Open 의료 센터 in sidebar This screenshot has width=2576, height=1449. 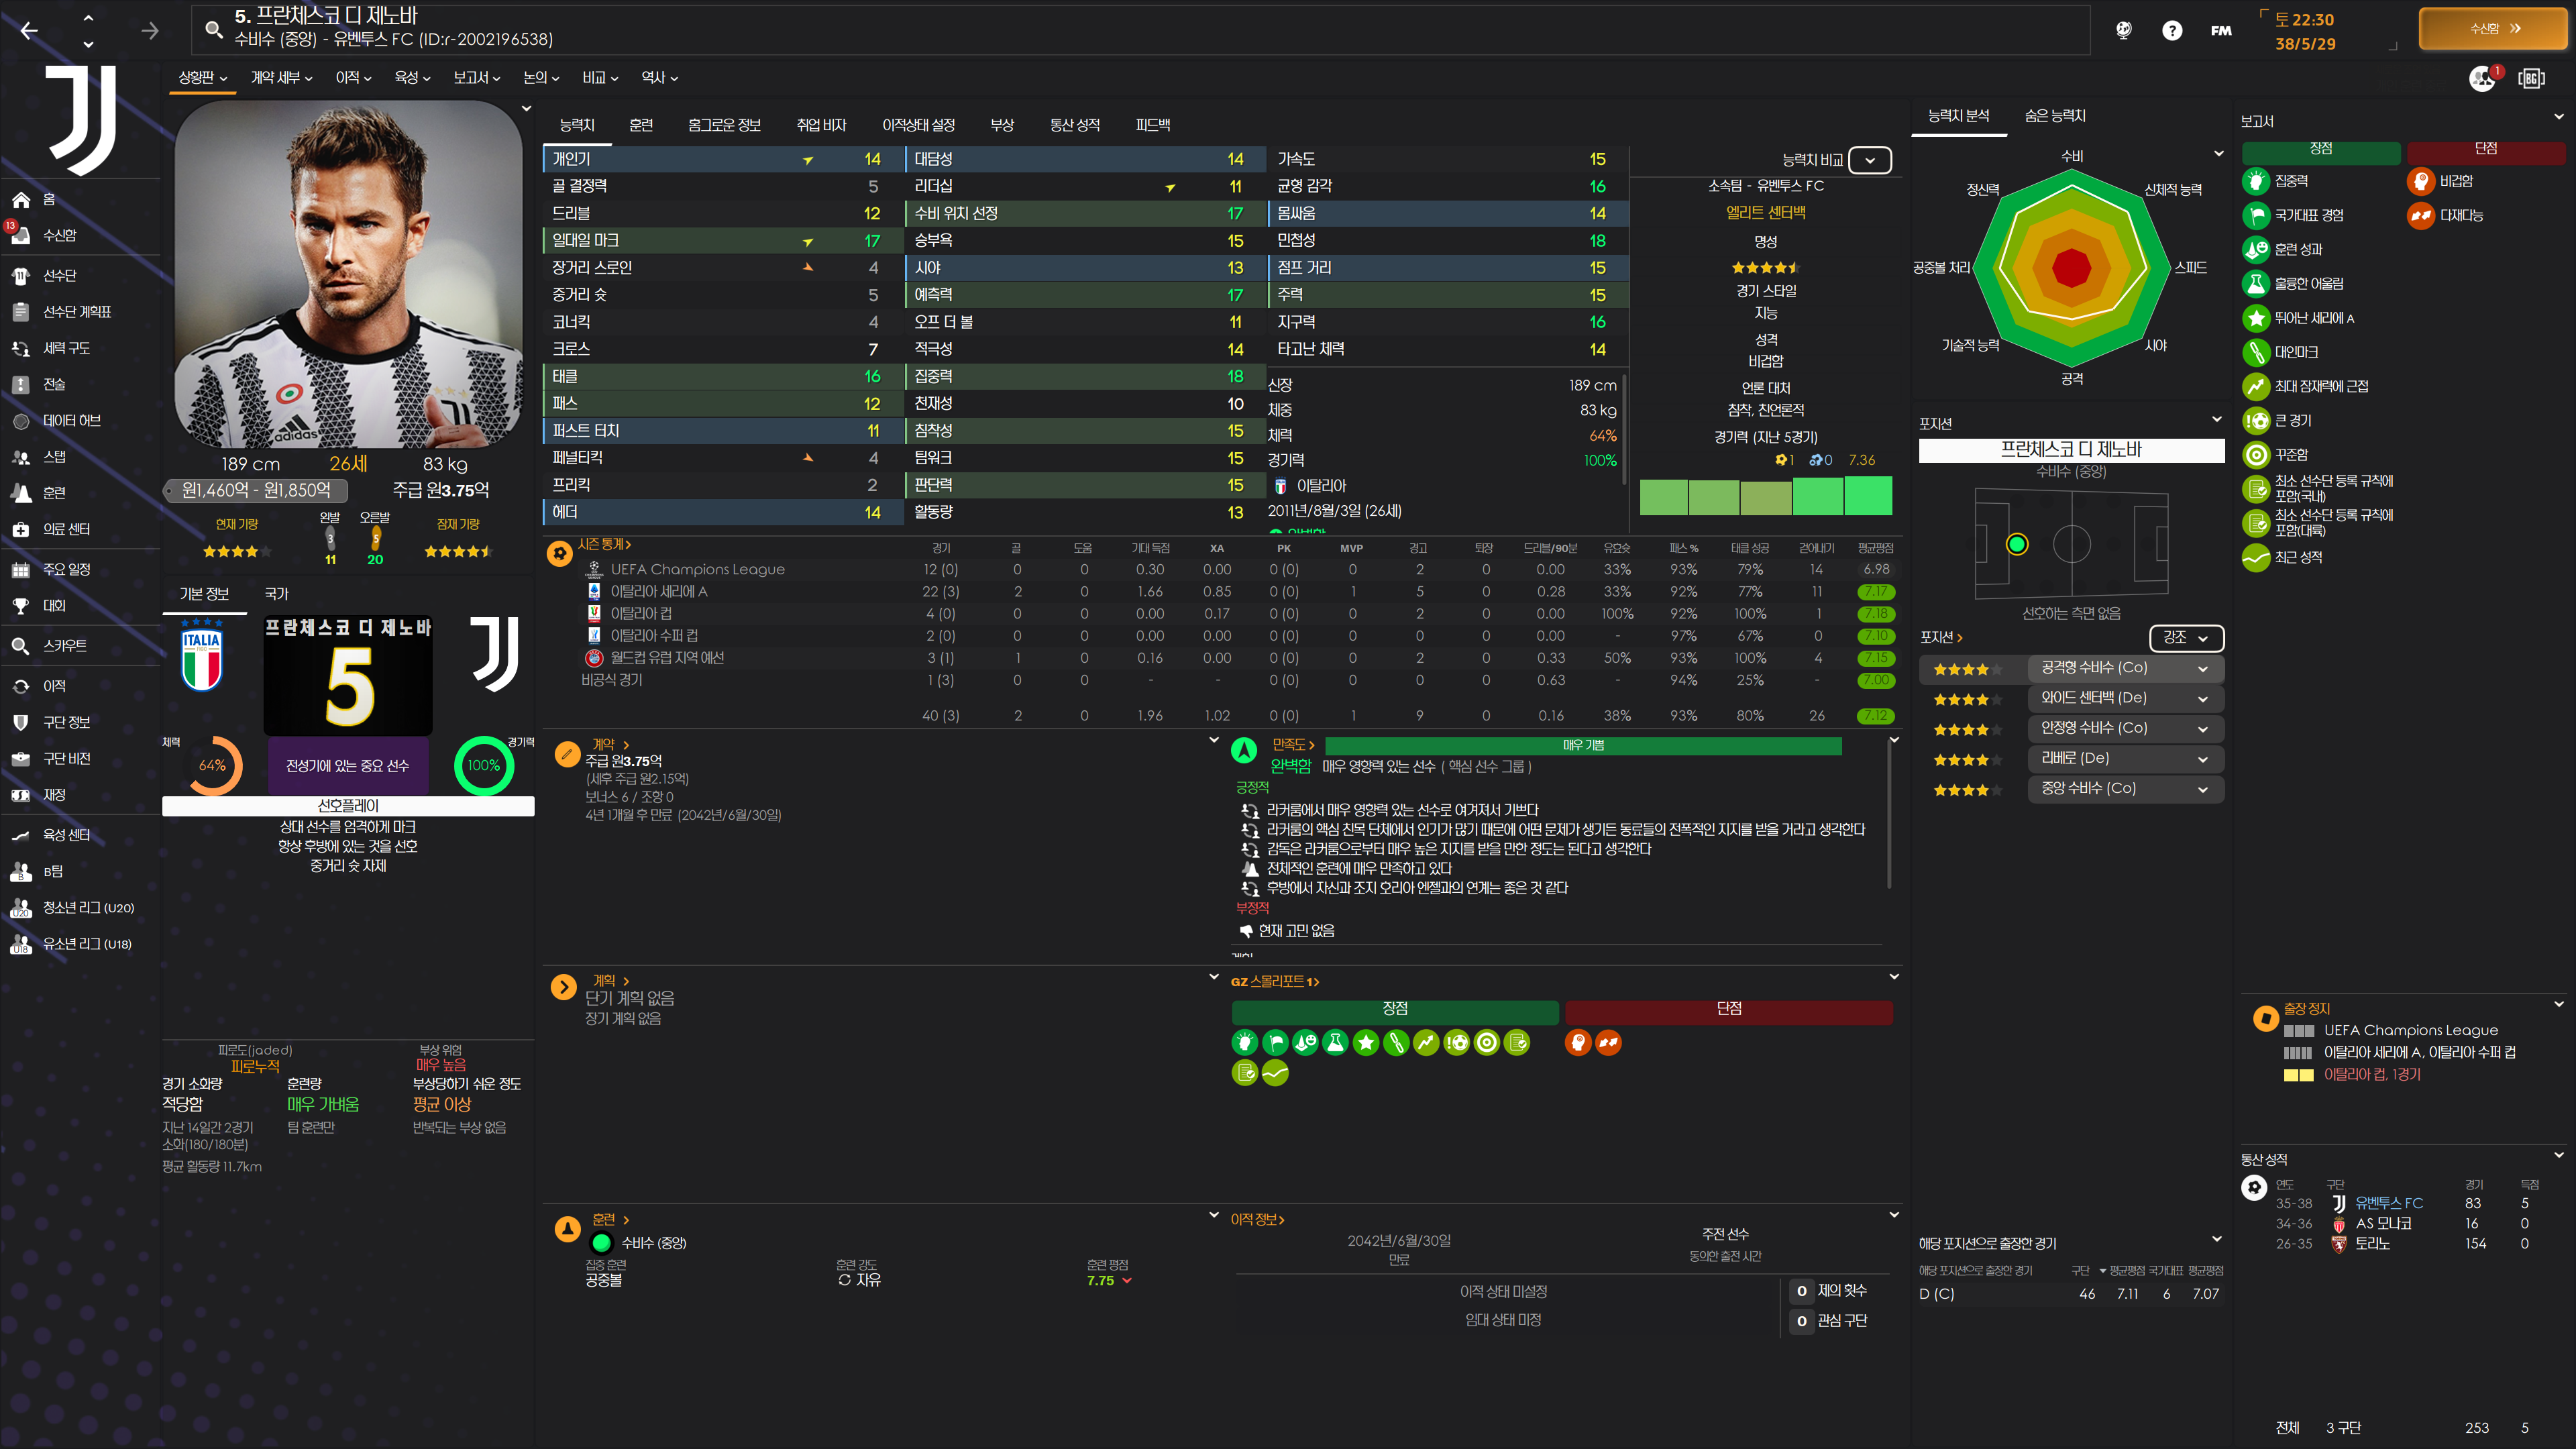click(x=66, y=529)
